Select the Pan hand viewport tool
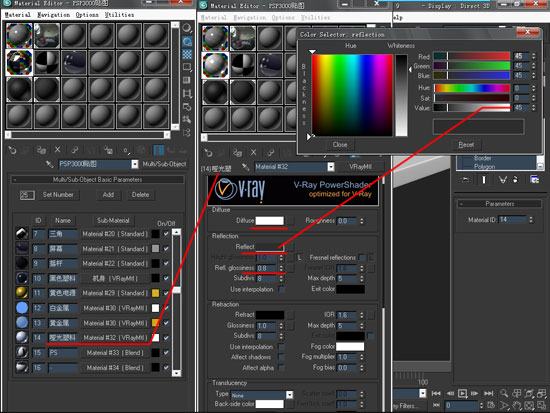Screen dimensions: 550x413 (516, 406)
